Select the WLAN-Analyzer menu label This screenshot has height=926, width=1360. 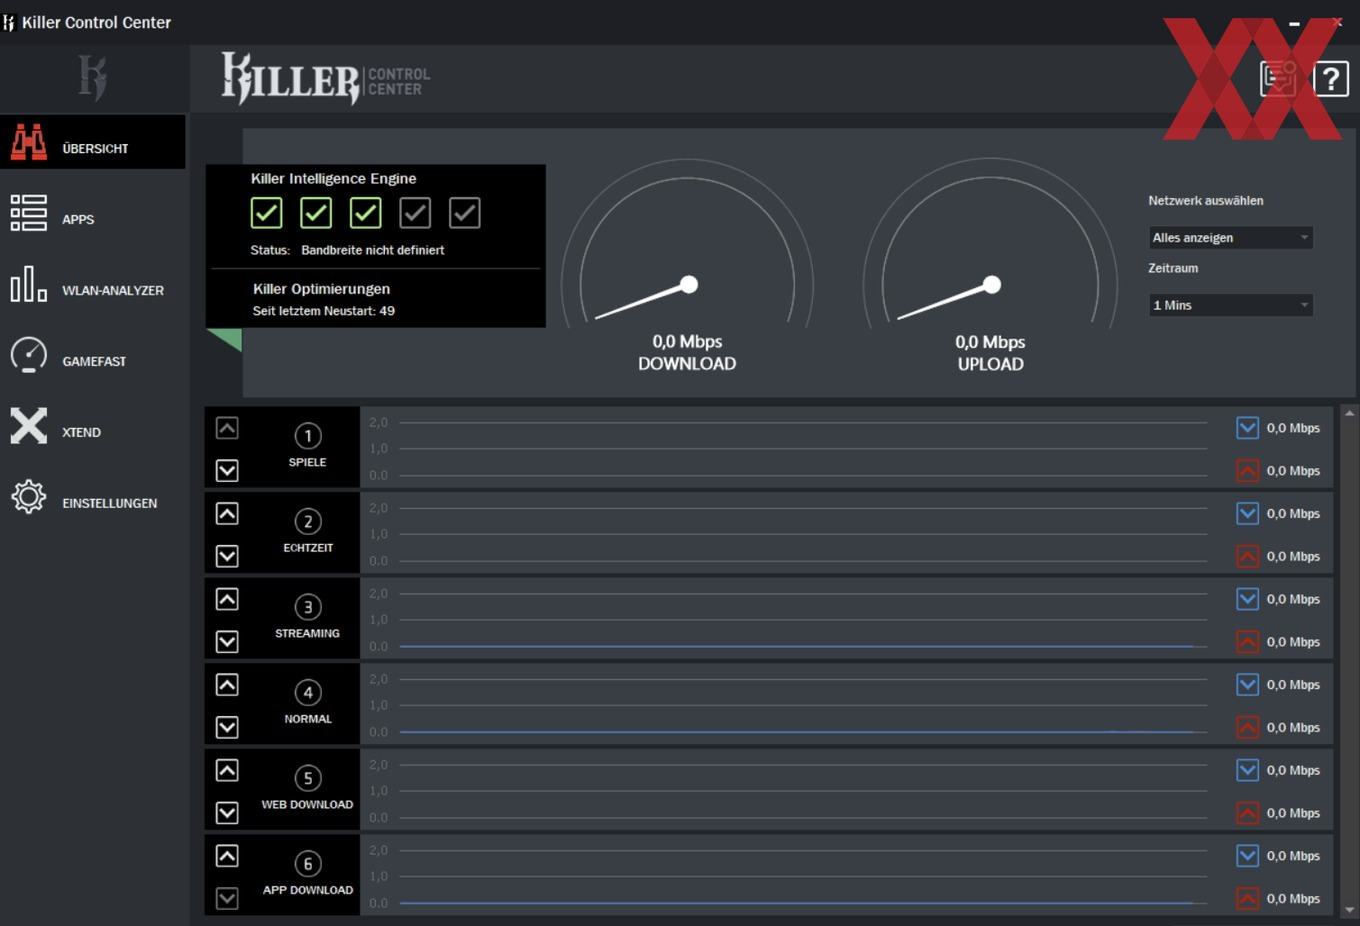pos(113,290)
